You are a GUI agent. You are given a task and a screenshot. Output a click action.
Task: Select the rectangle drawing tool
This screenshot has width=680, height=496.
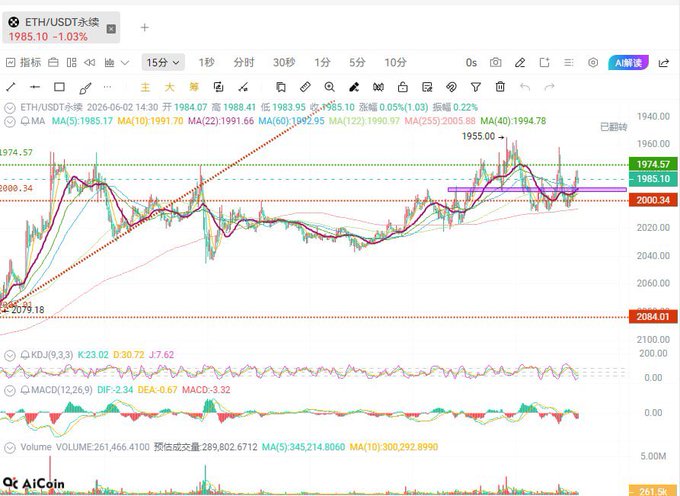(59, 87)
